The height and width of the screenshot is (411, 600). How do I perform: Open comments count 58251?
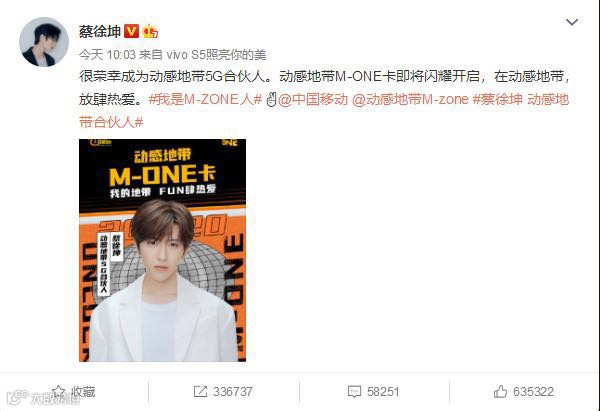click(383, 391)
